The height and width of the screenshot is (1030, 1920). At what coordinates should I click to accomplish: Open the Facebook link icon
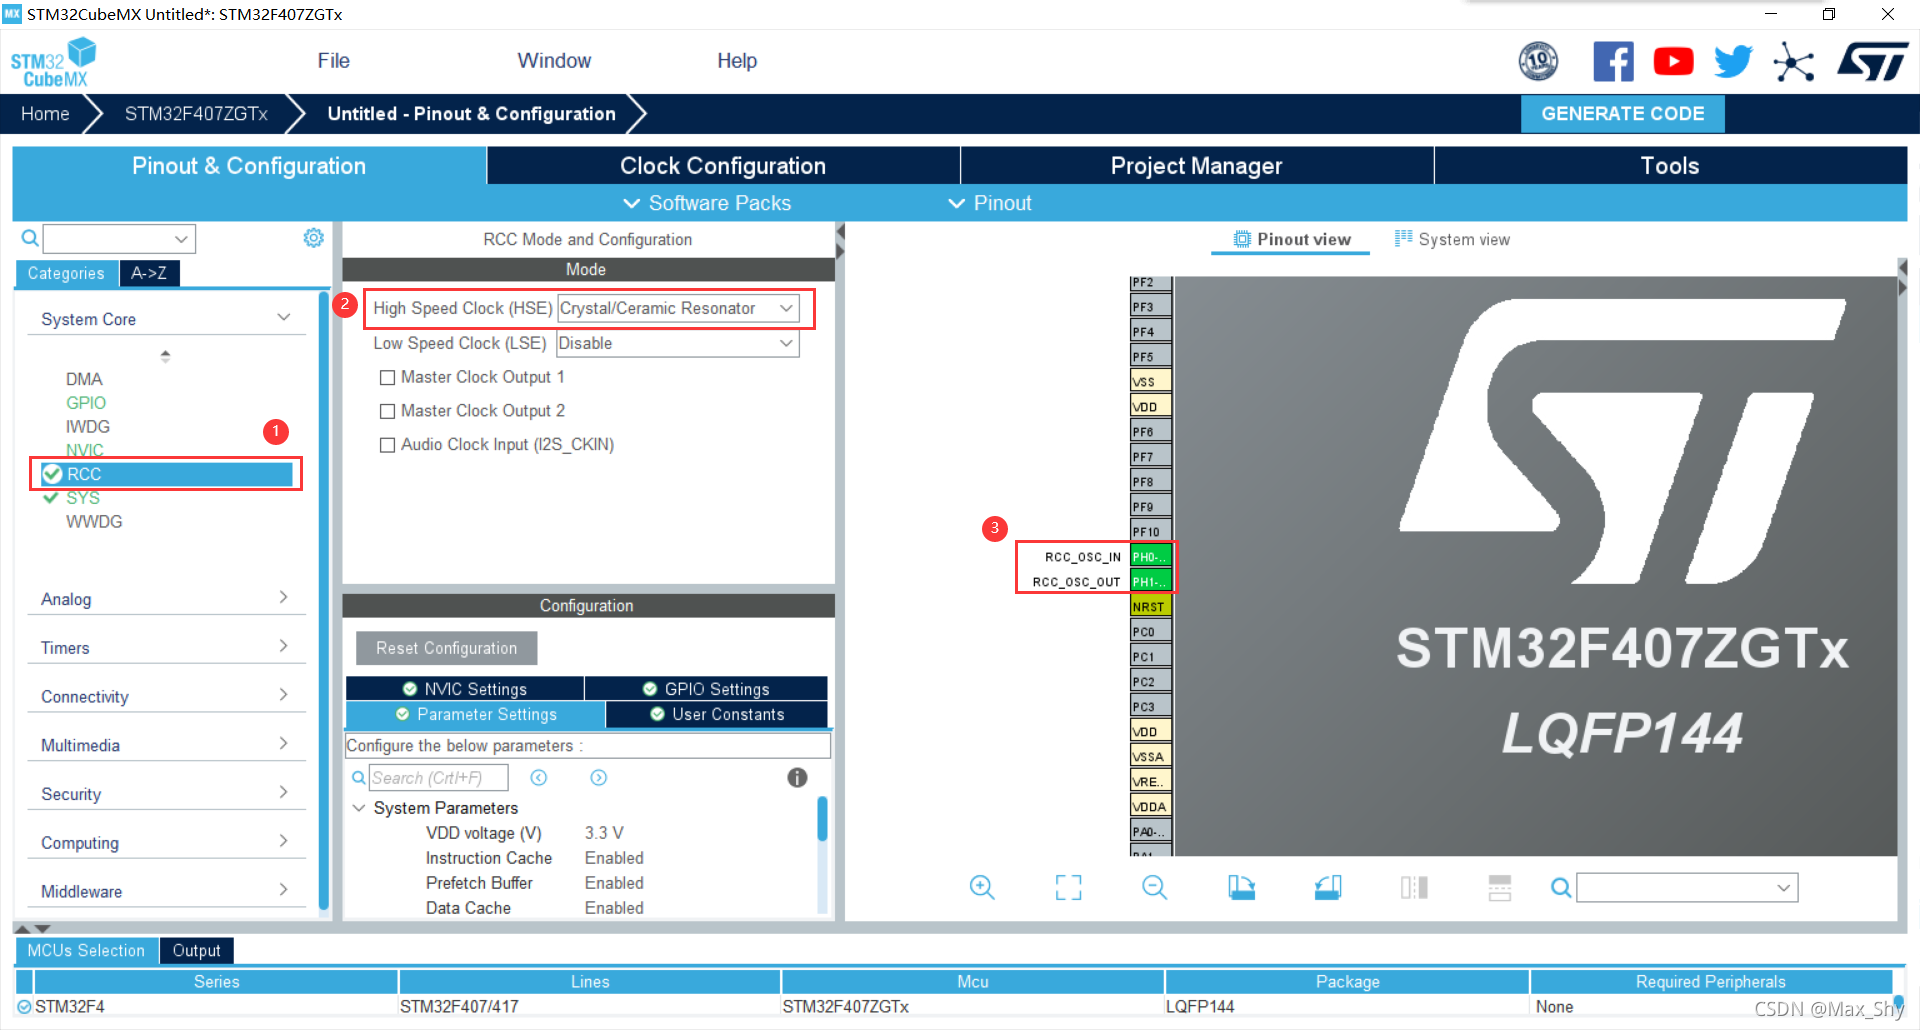pos(1613,62)
